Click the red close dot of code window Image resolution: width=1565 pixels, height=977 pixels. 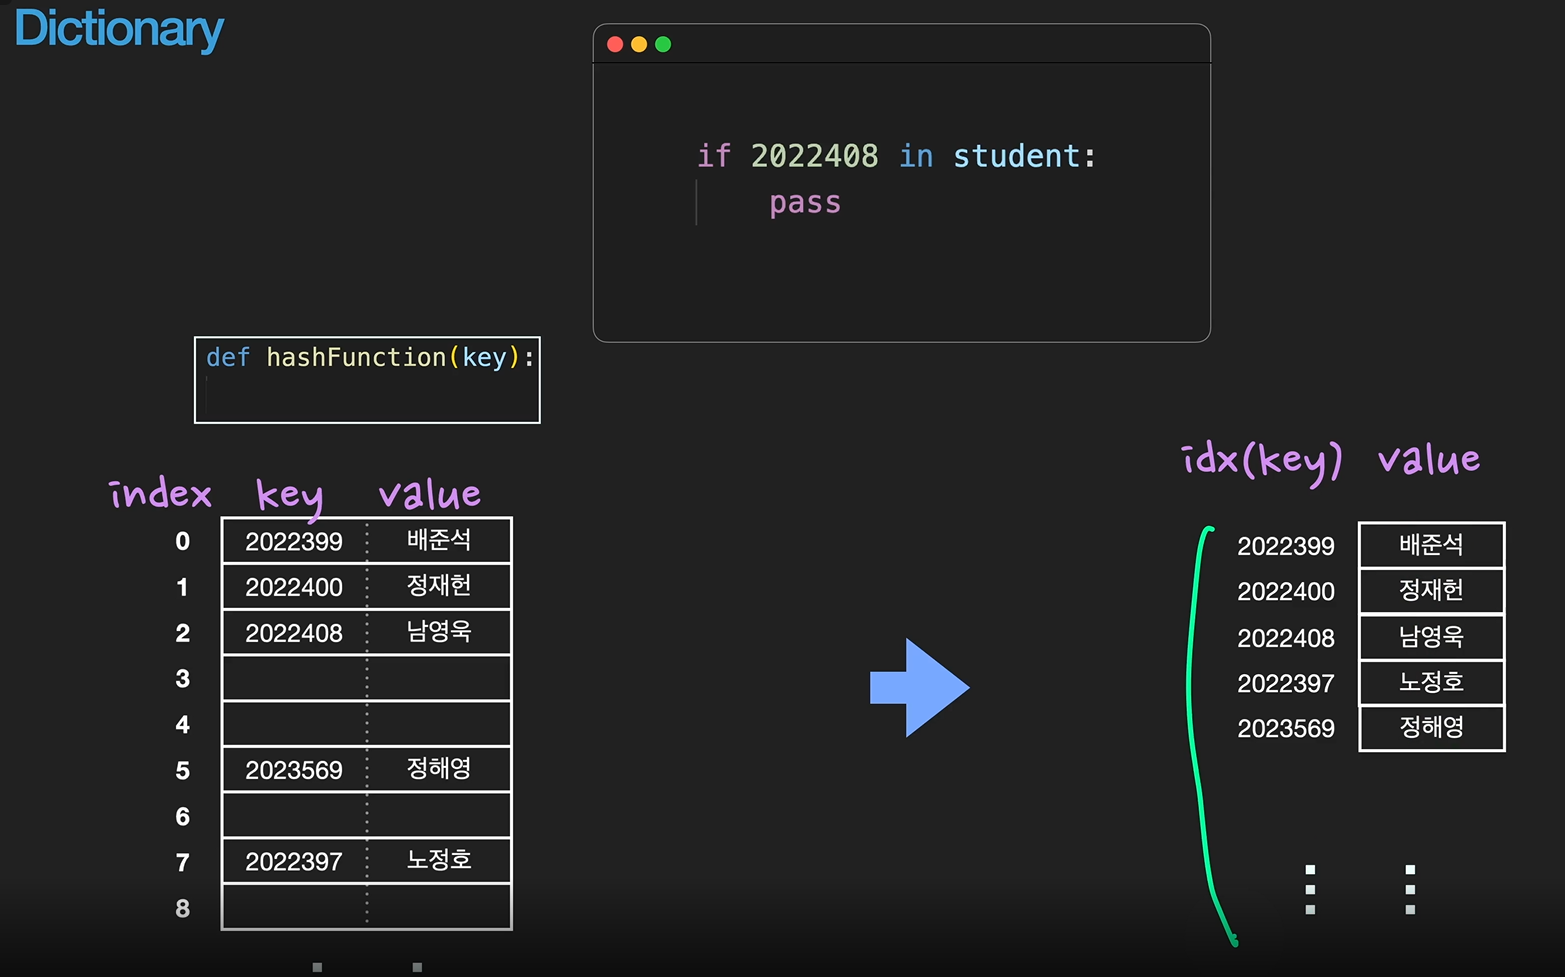615,44
